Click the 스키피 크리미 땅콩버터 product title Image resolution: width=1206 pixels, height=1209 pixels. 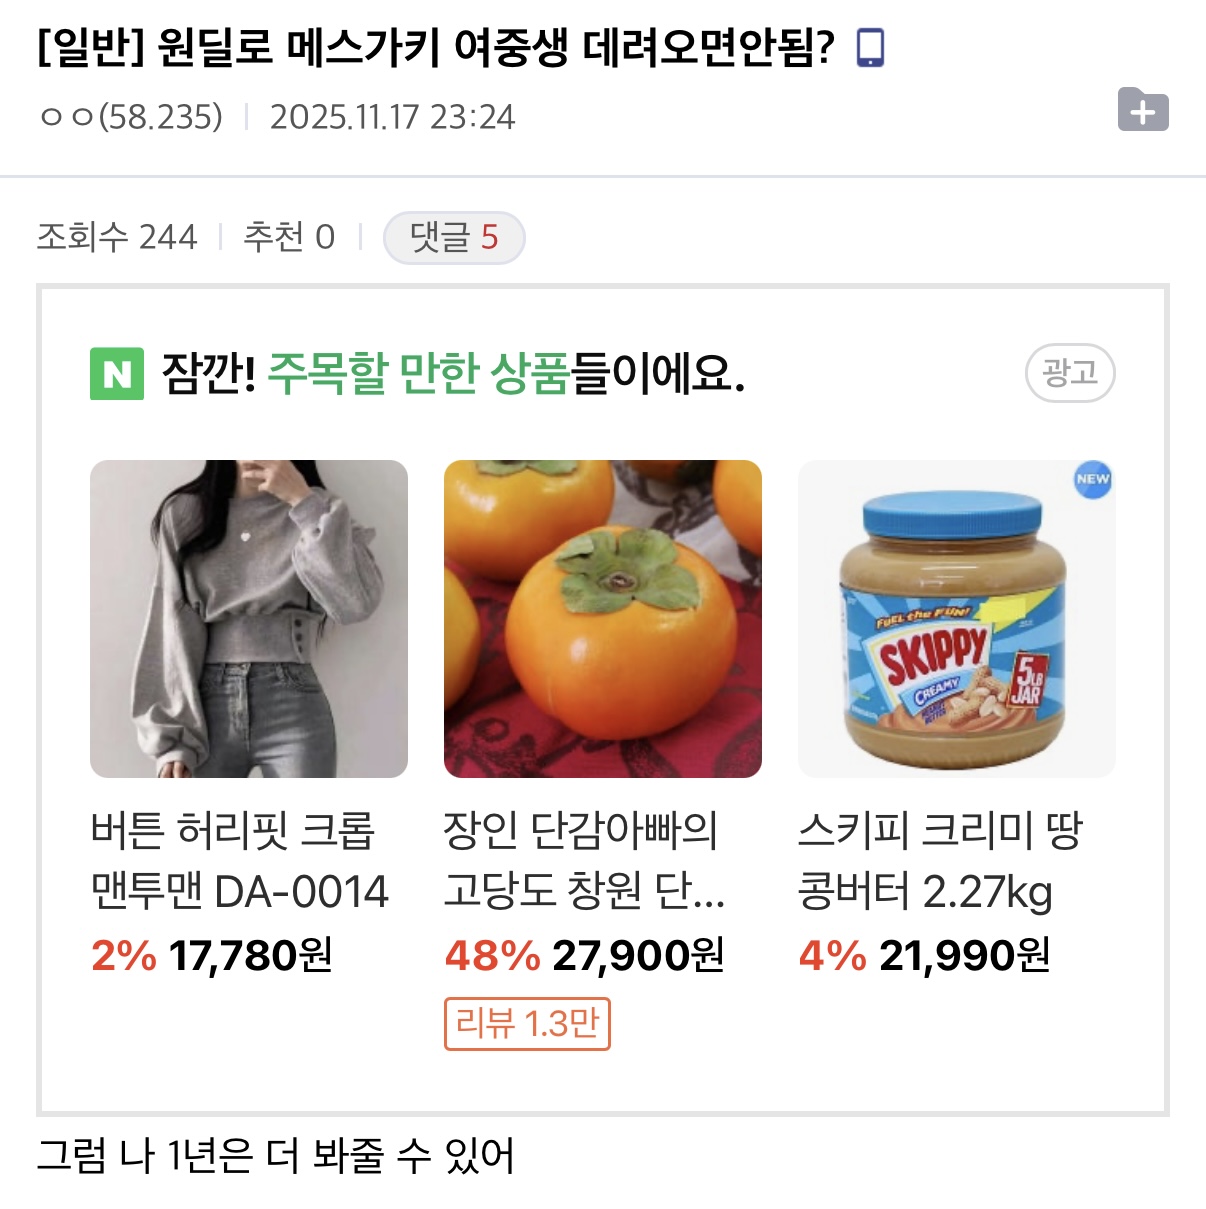(x=940, y=860)
